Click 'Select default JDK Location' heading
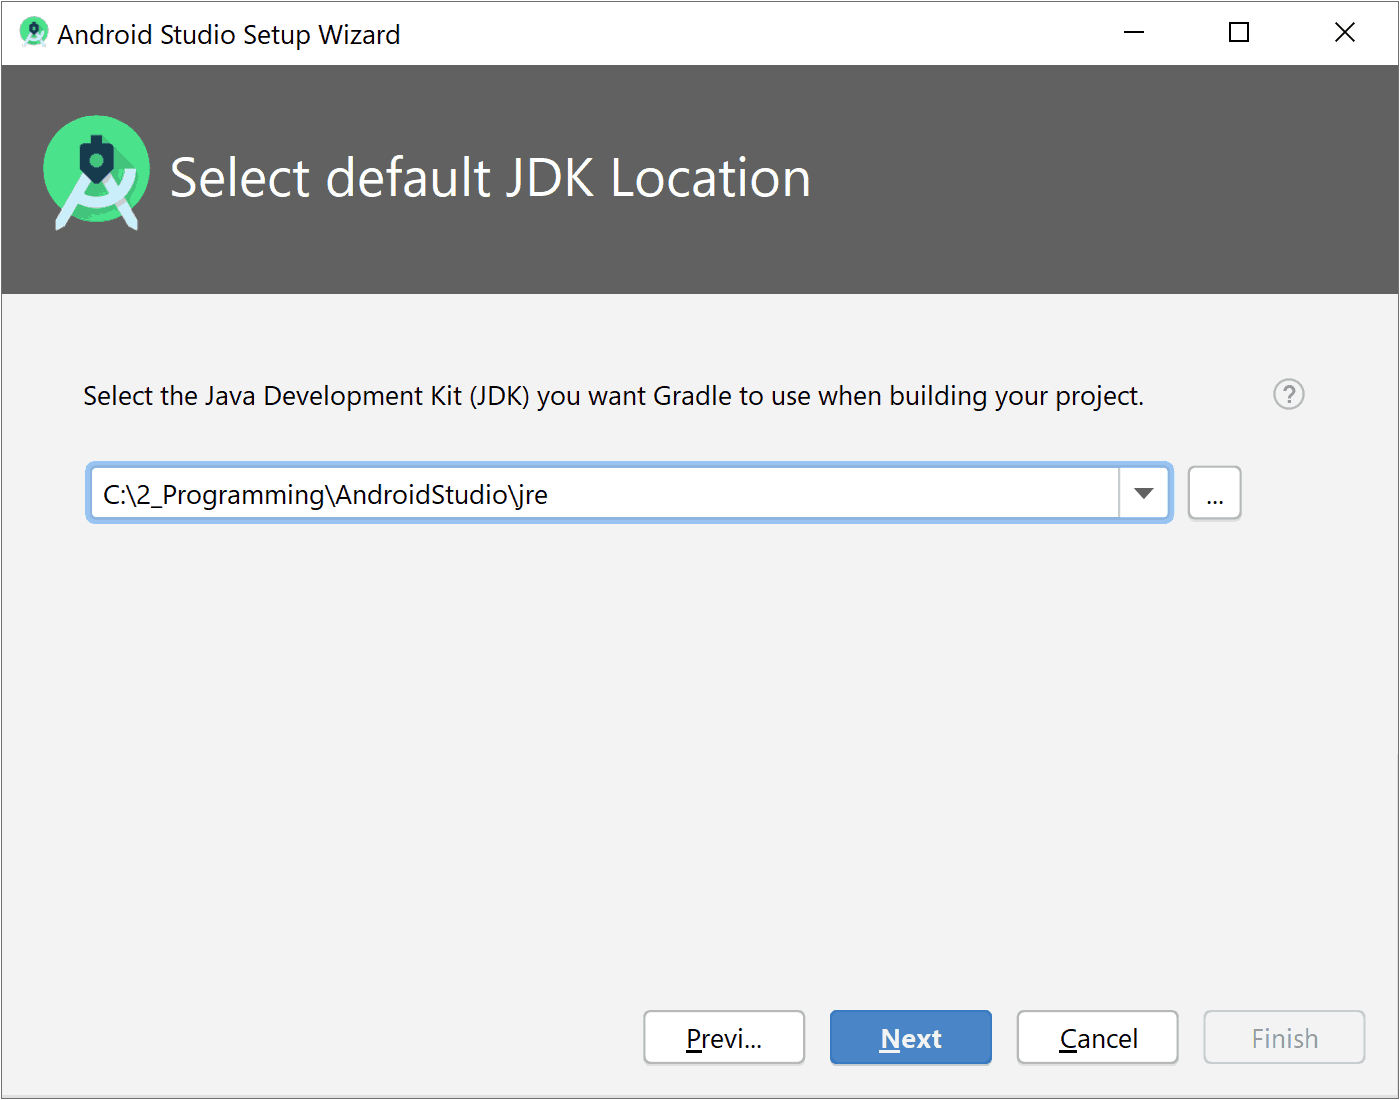 pyautogui.click(x=490, y=179)
